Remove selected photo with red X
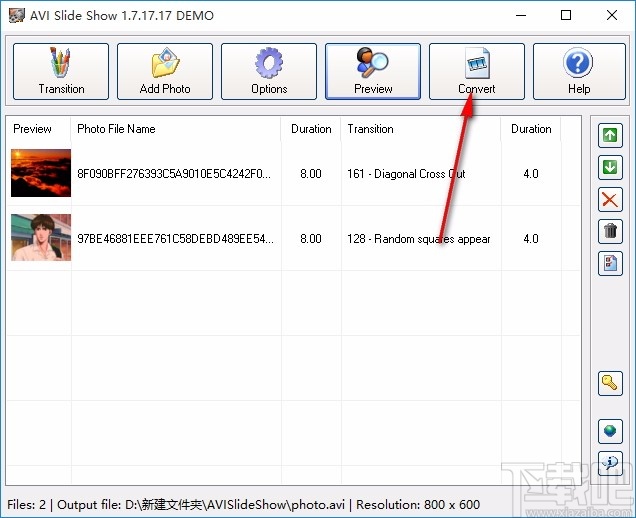Screen dimensions: 636x518 point(610,199)
